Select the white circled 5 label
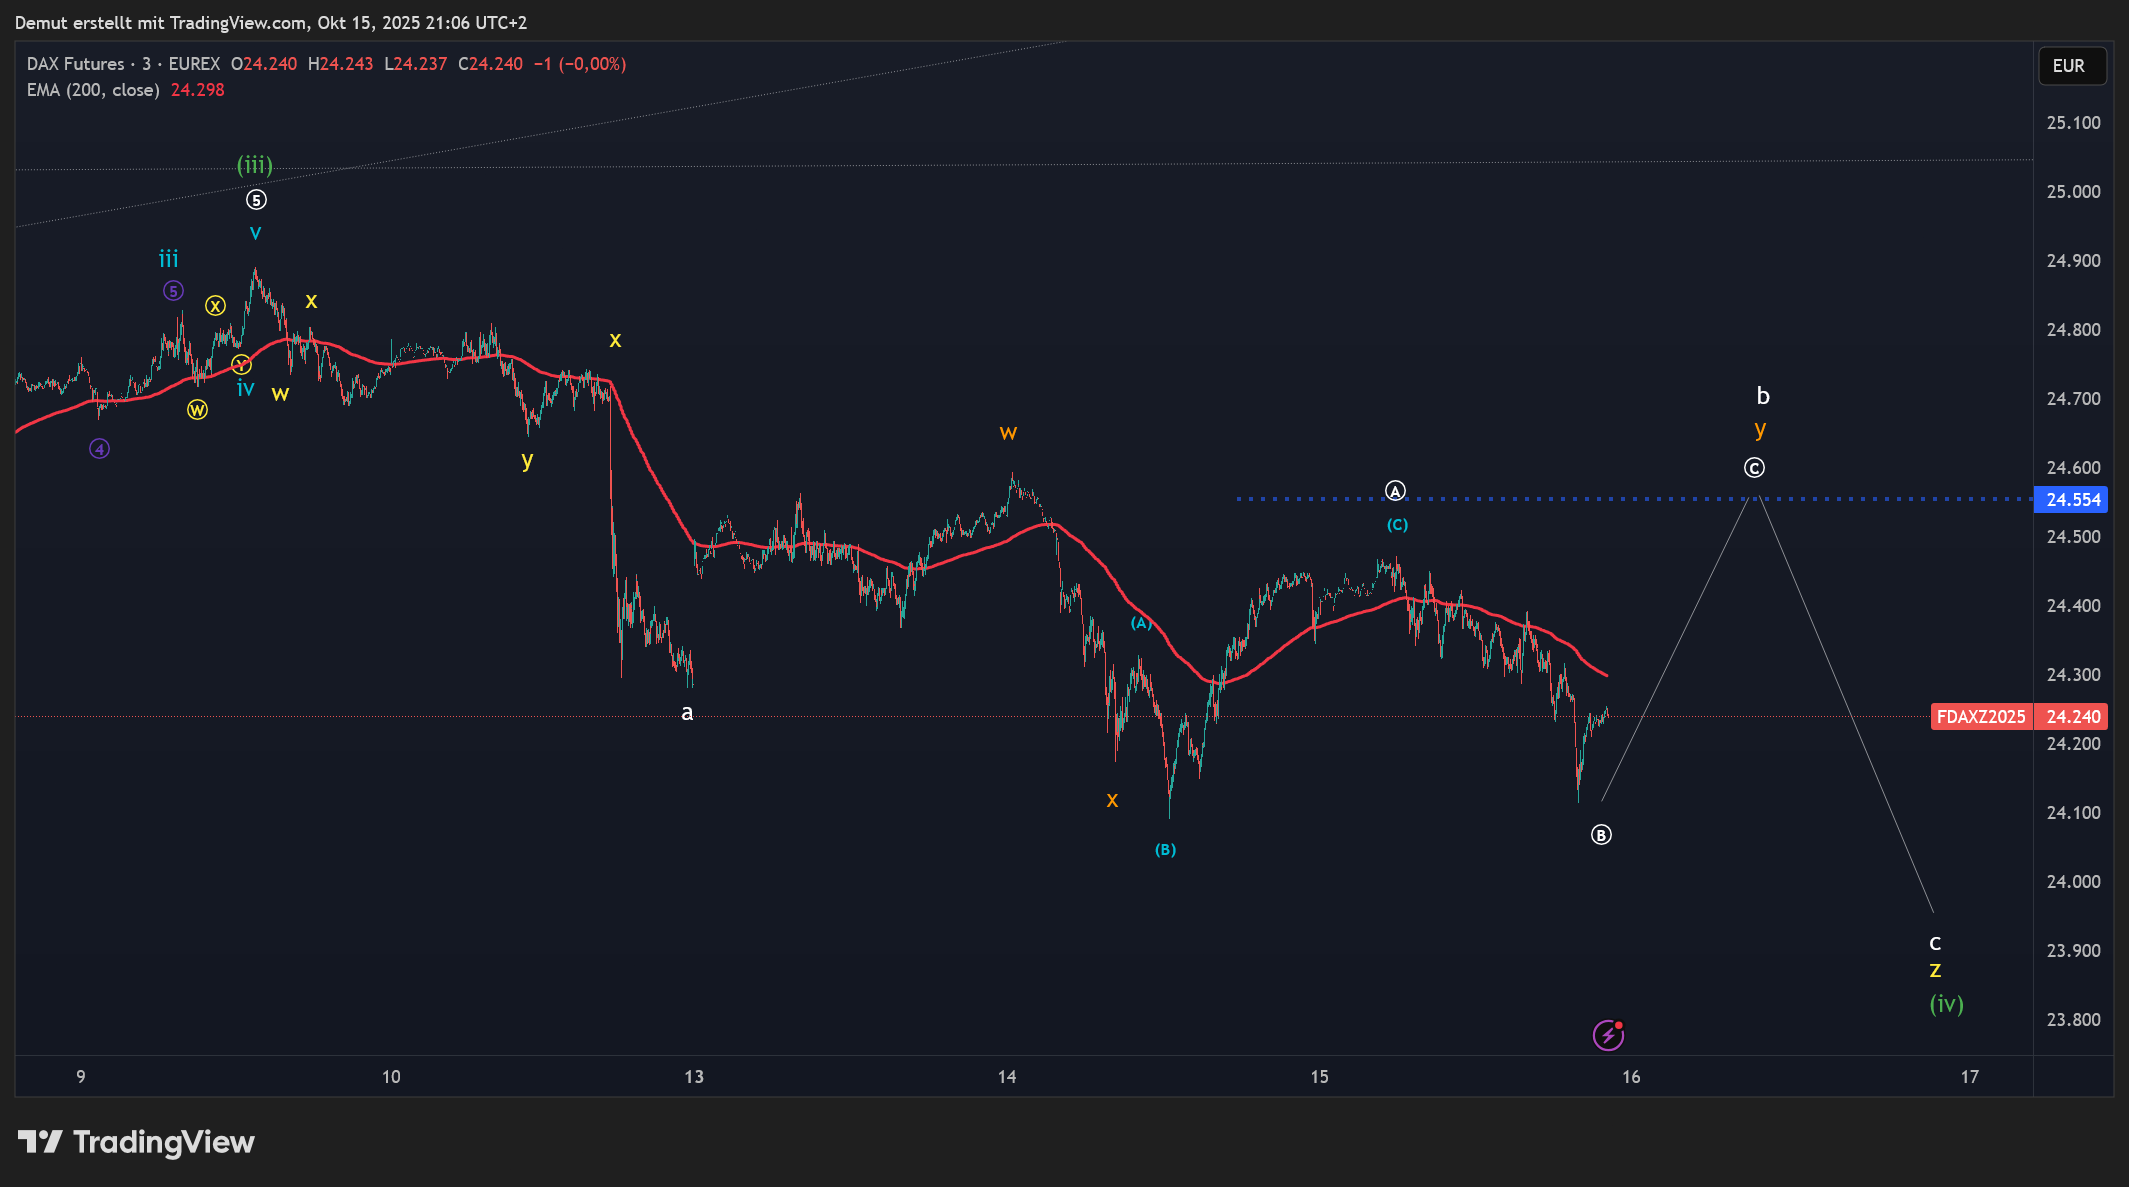The height and width of the screenshot is (1187, 2129). click(x=256, y=200)
